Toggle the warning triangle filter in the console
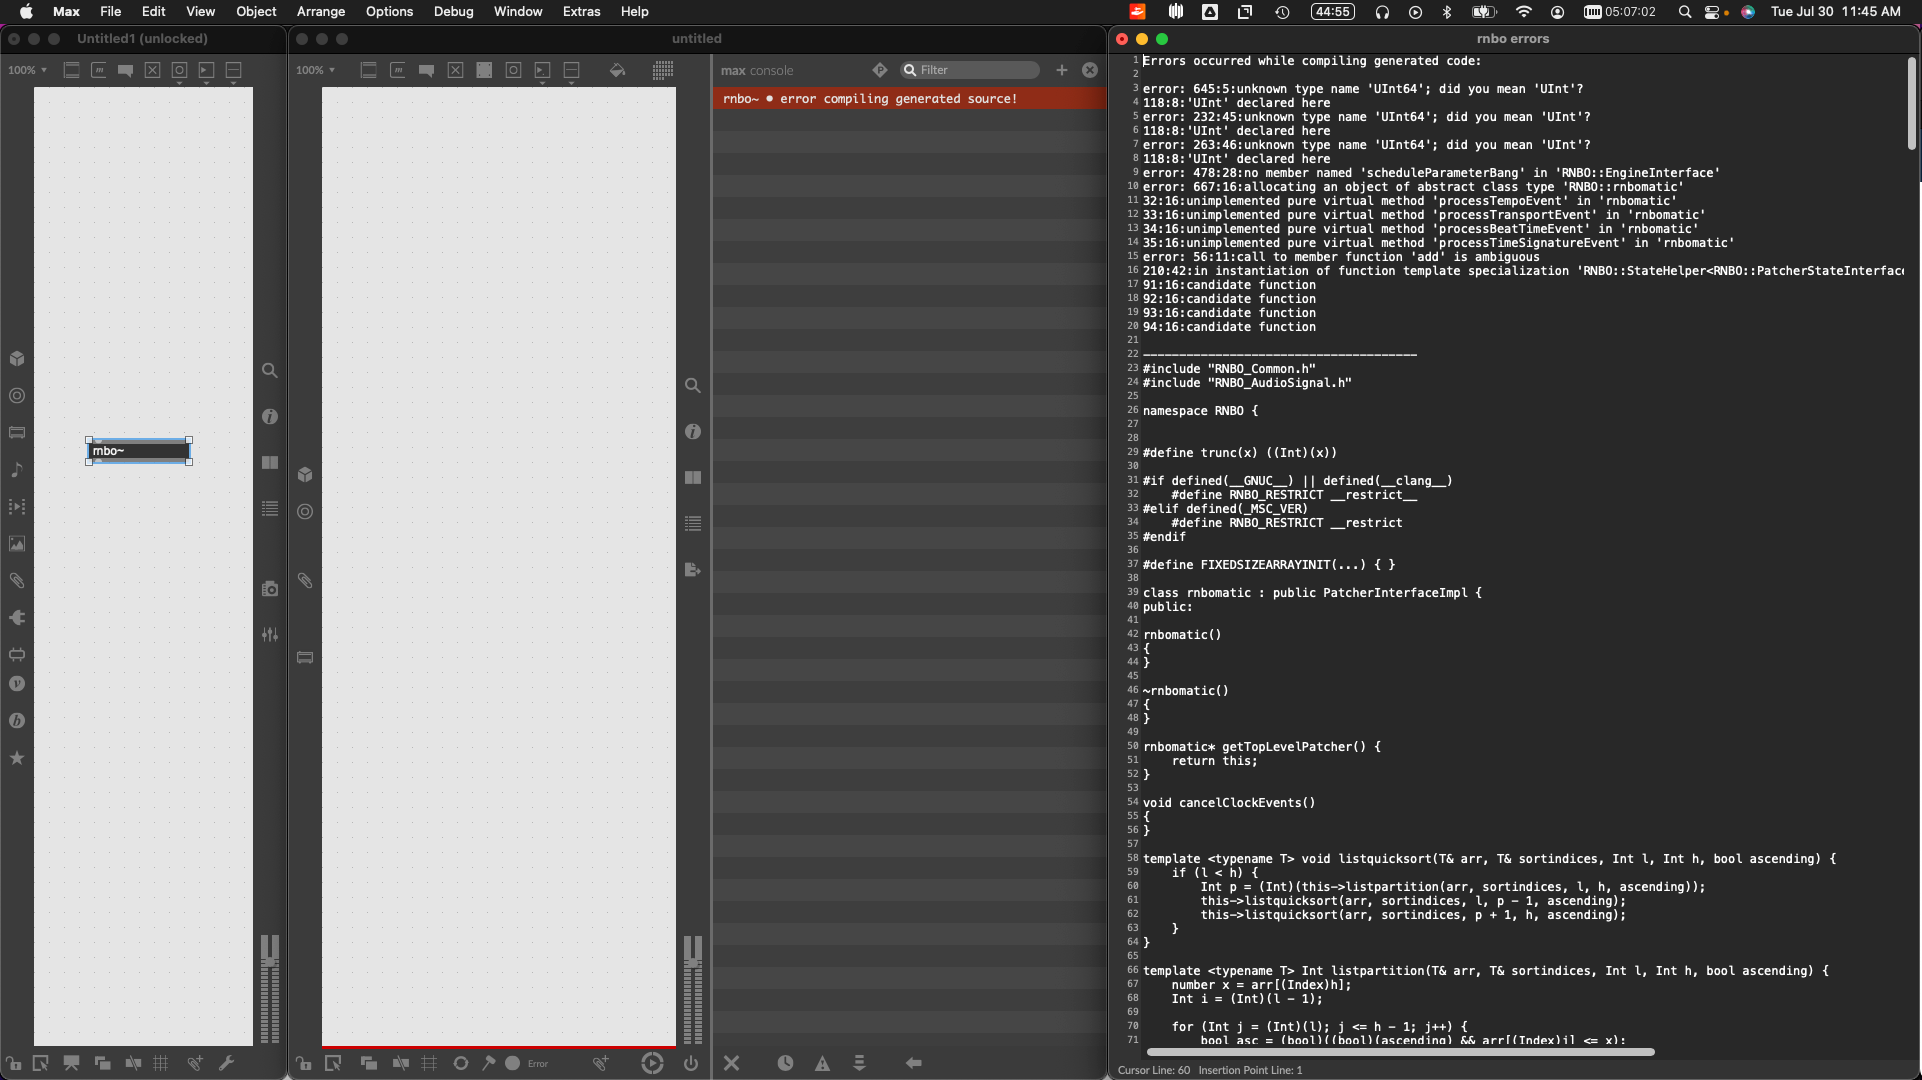 [x=822, y=1063]
